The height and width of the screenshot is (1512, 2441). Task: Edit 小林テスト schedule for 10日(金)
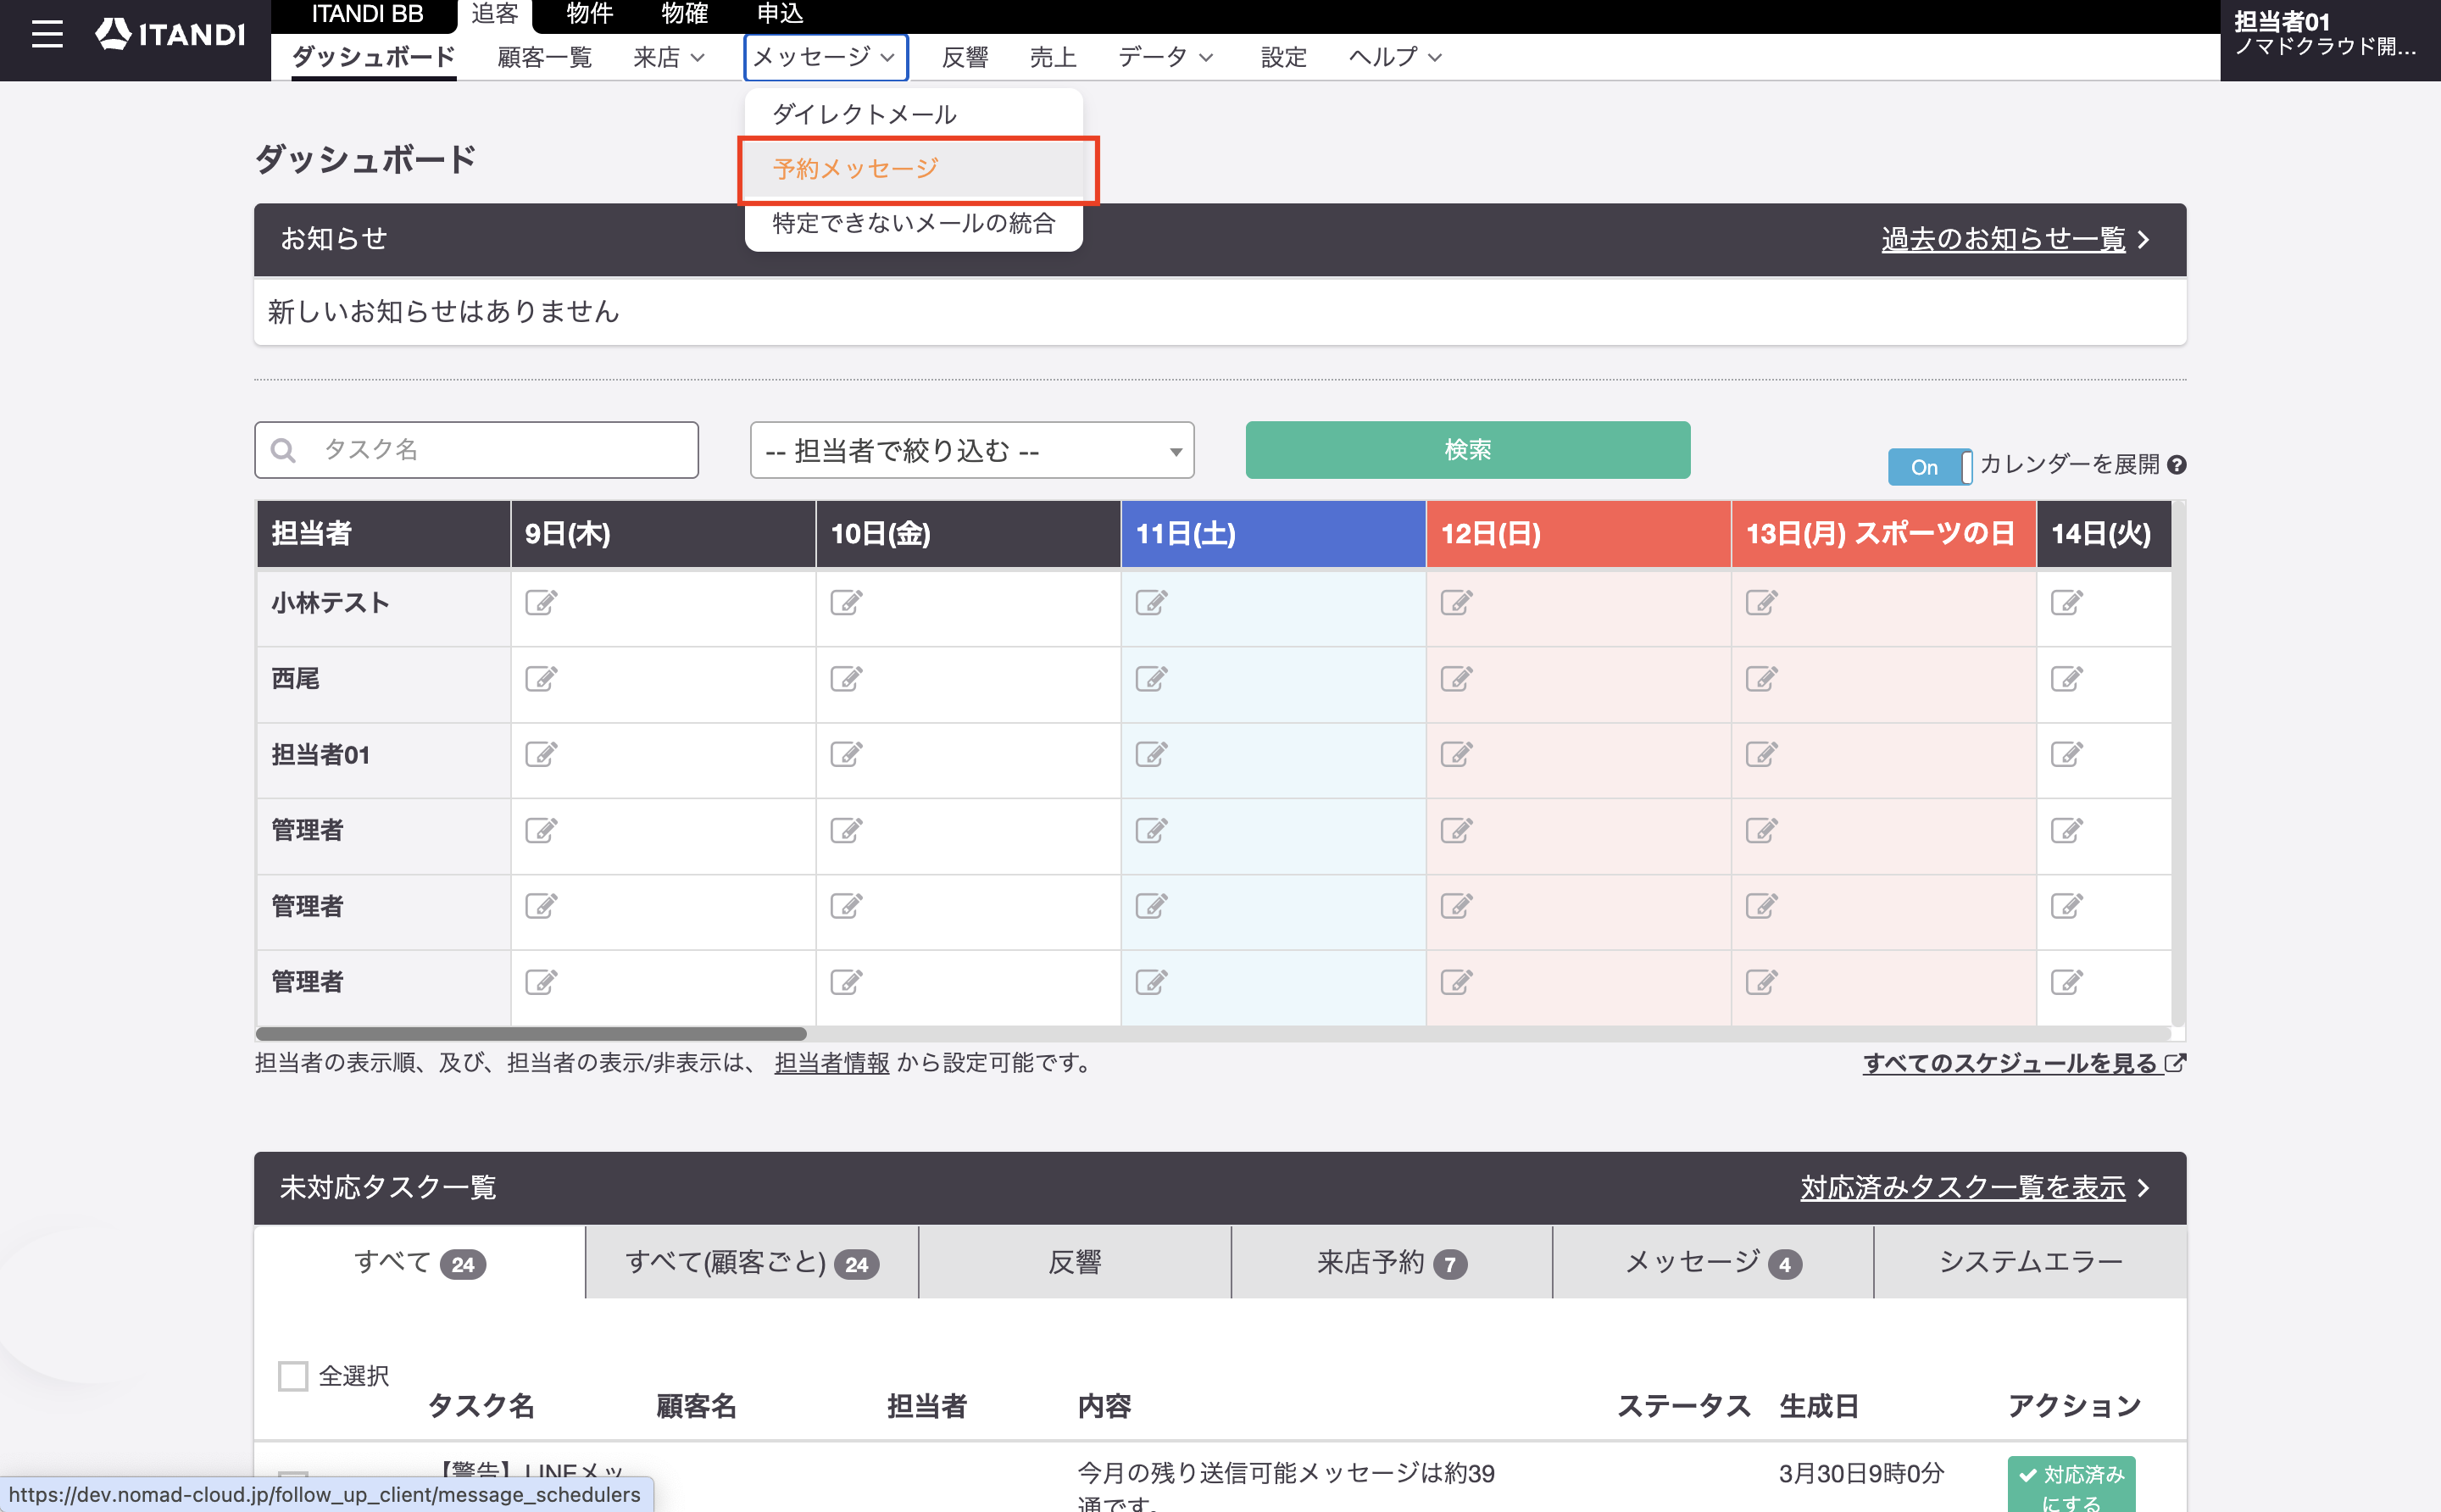tap(846, 603)
